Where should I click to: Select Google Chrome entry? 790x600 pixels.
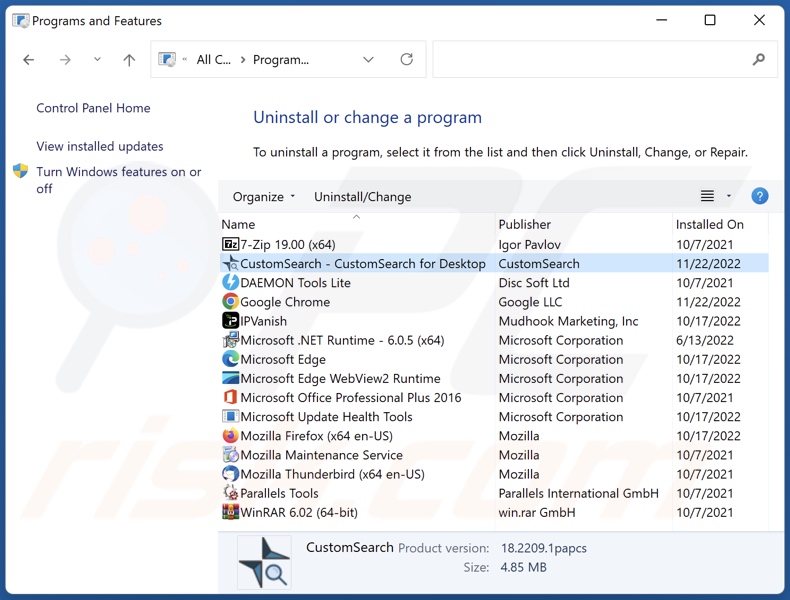[285, 302]
